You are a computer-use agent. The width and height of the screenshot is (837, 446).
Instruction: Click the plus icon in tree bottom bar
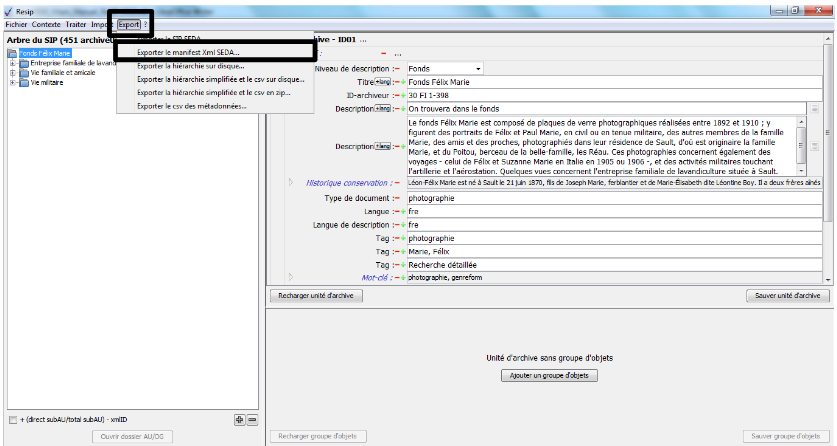239,419
